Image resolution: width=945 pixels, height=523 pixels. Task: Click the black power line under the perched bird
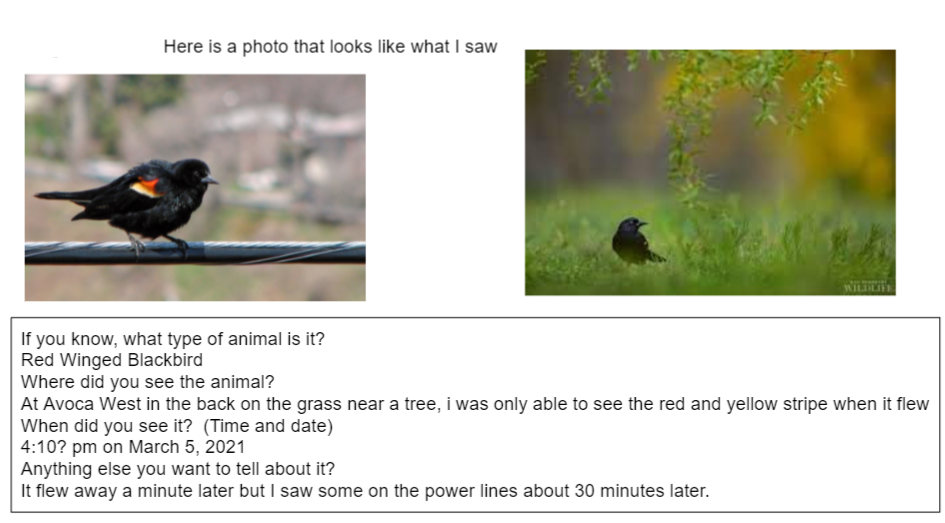click(x=195, y=253)
